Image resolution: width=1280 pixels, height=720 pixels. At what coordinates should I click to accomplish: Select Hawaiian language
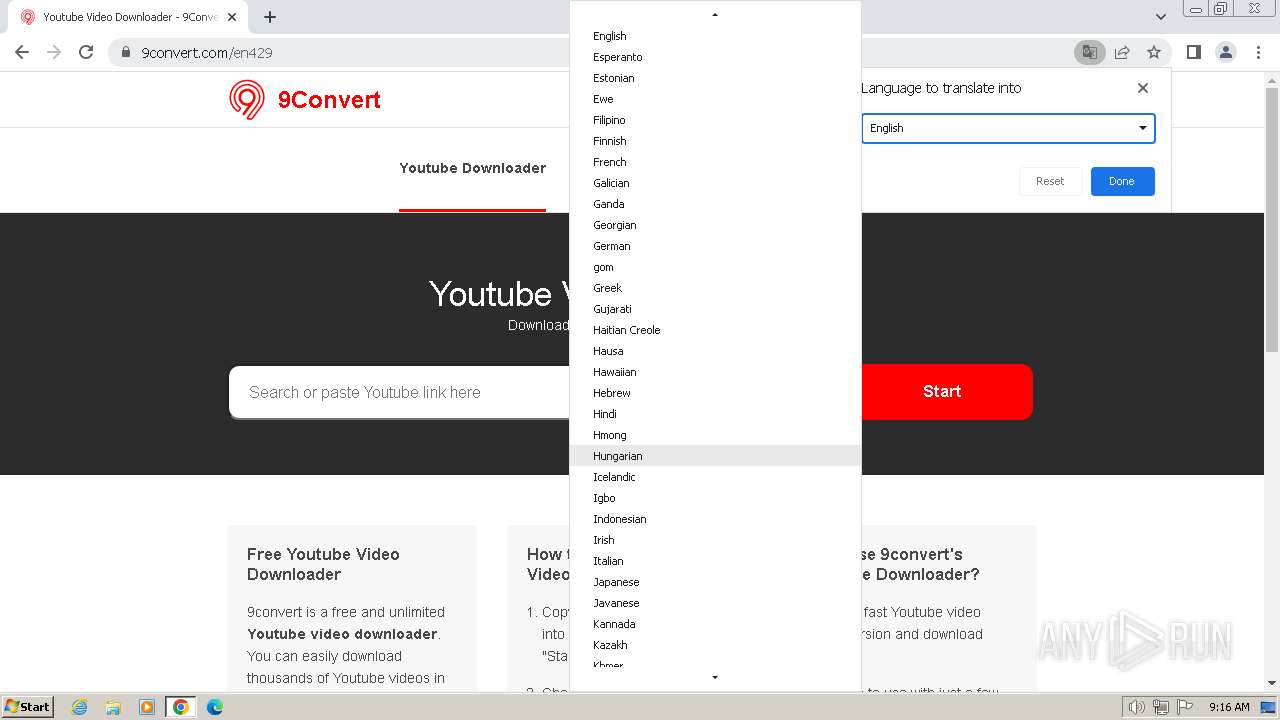pos(715,372)
